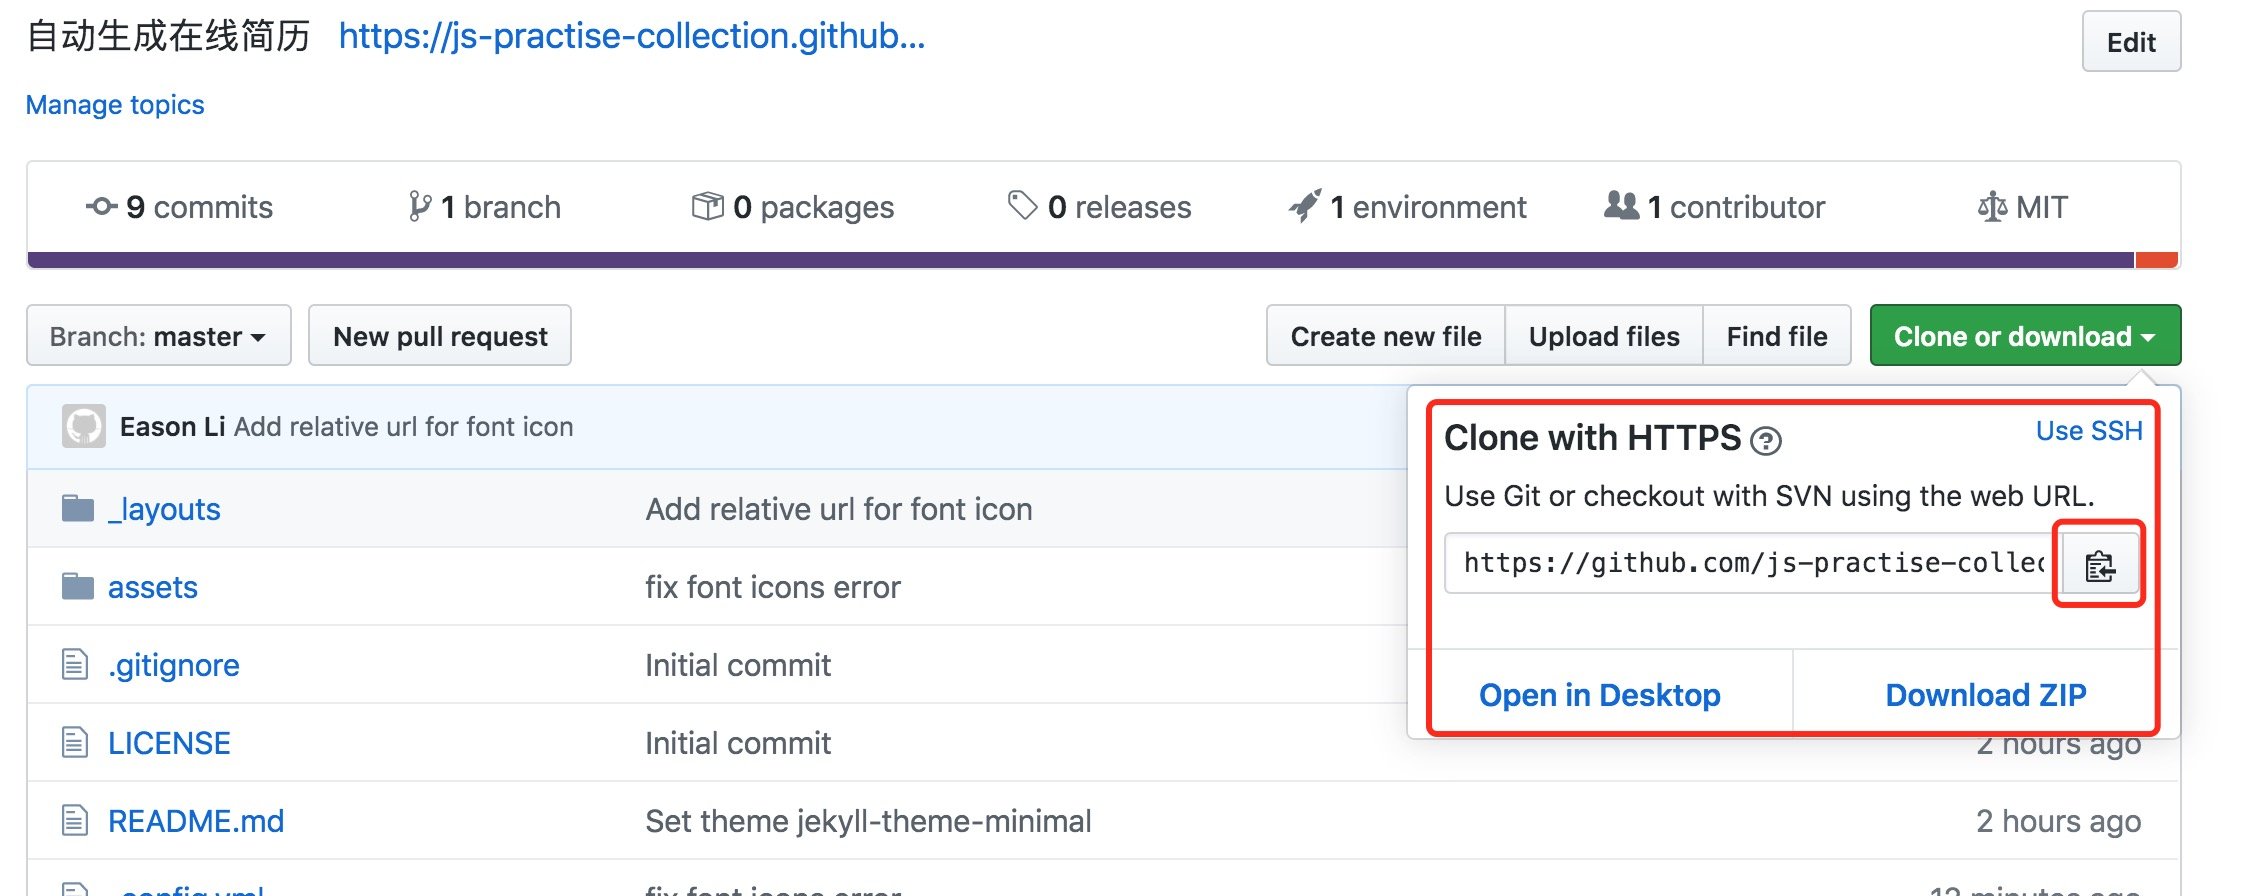Image resolution: width=2266 pixels, height=896 pixels.
Task: Click the rocket environment icon
Action: pos(1305,205)
